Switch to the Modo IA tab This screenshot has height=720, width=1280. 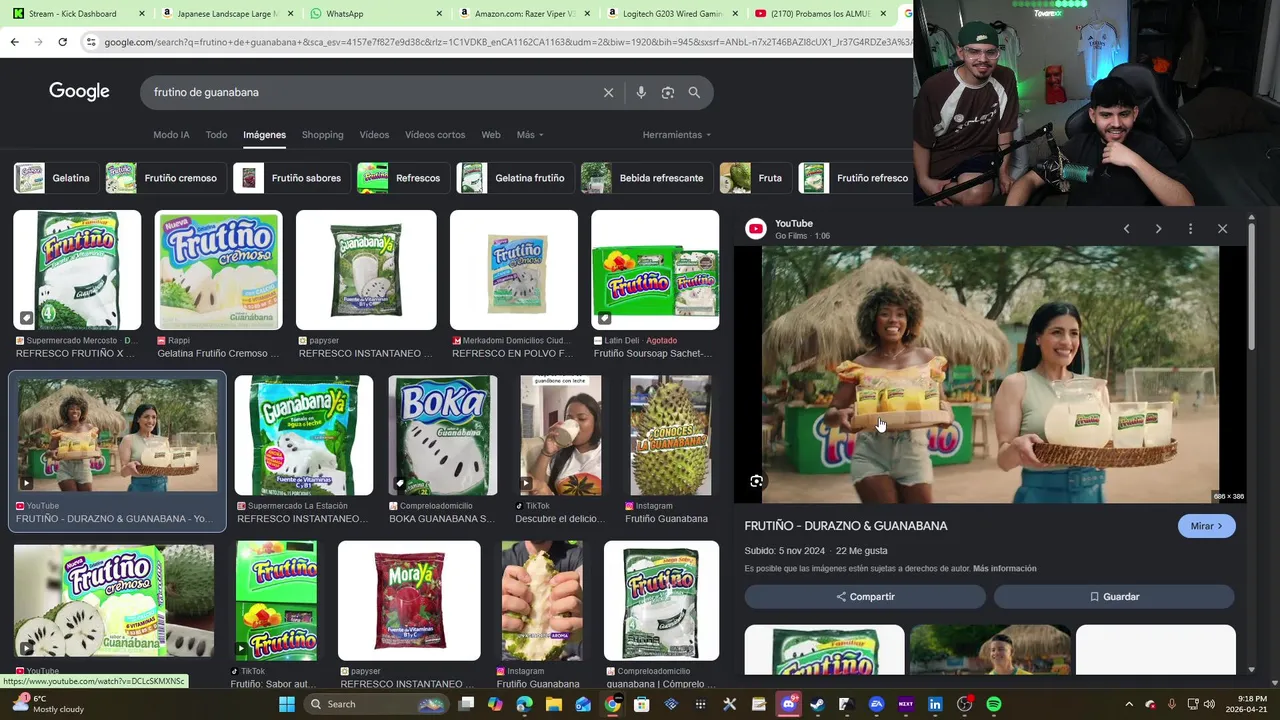pos(171,135)
